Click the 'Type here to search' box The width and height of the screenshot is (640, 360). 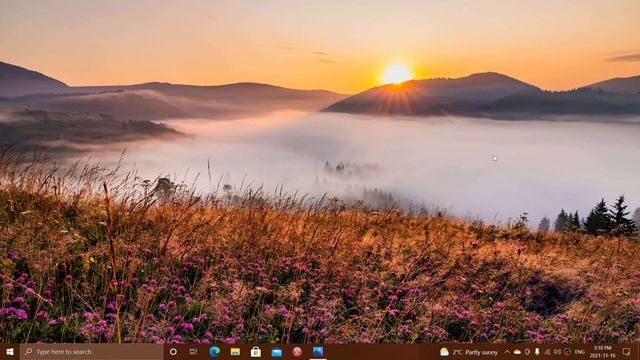click(91, 351)
